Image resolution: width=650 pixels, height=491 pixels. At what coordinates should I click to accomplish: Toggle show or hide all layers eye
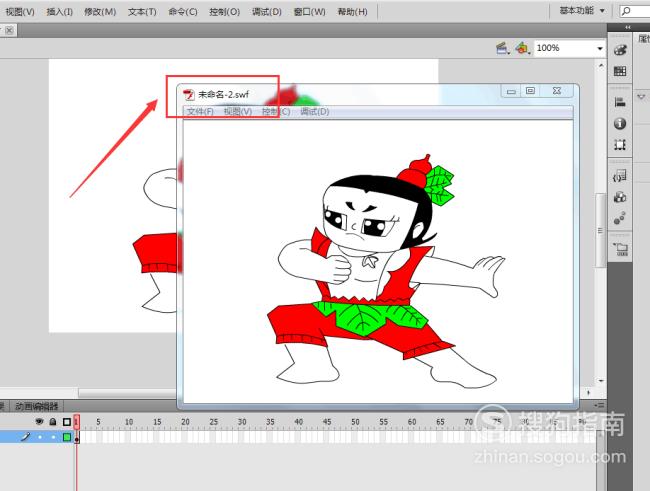click(x=39, y=422)
